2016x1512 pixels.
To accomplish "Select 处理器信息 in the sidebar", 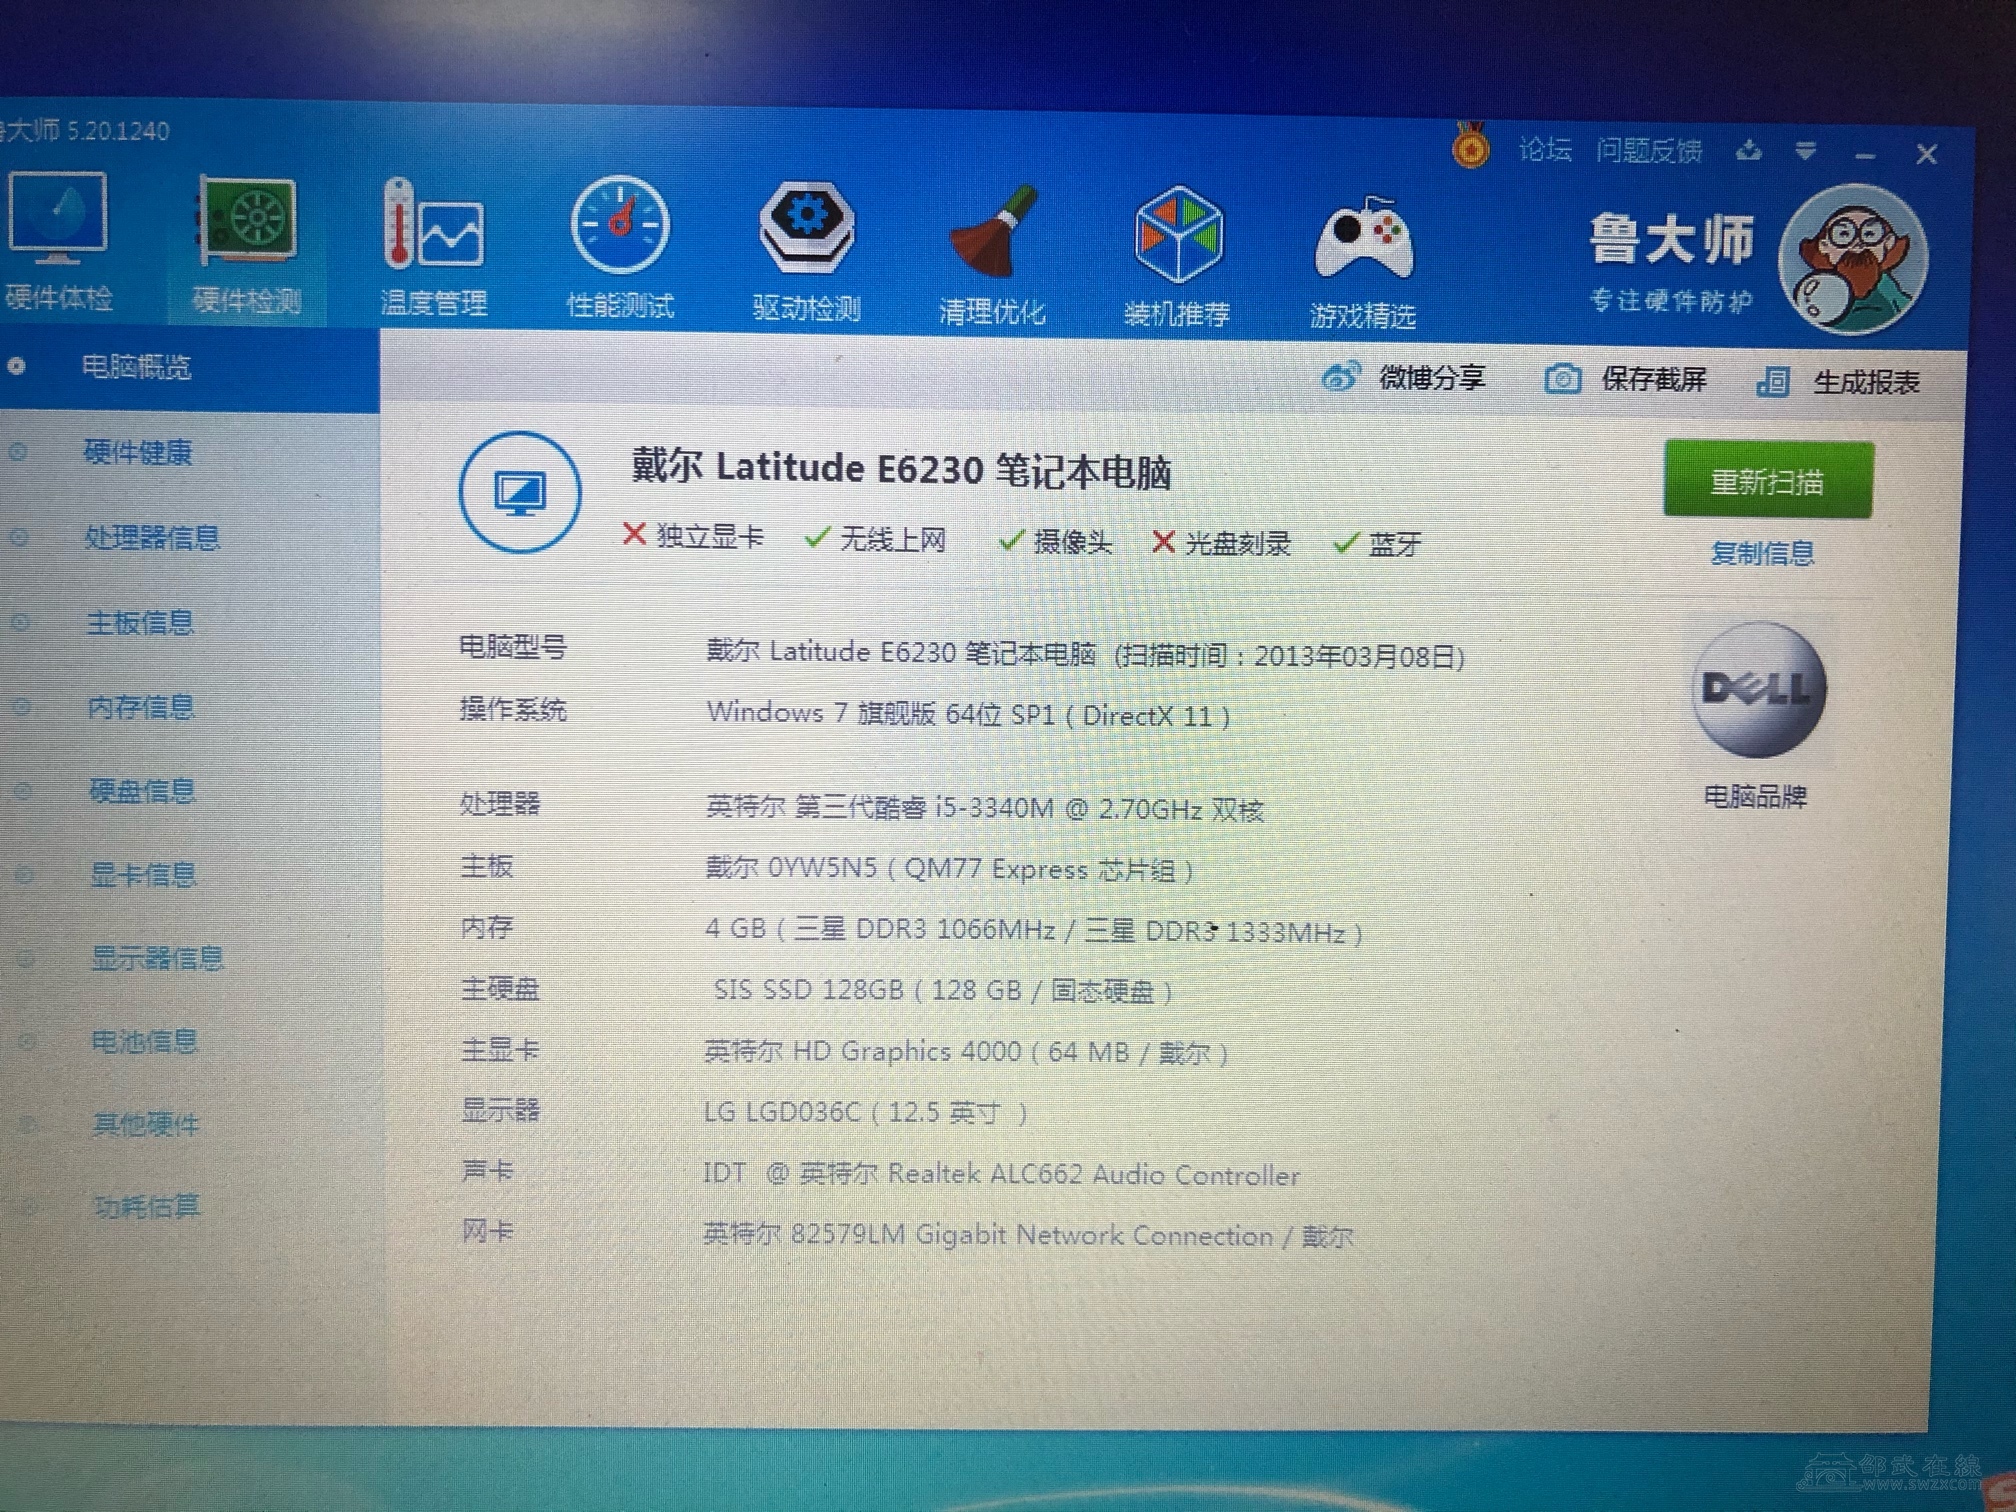I will pos(152,538).
